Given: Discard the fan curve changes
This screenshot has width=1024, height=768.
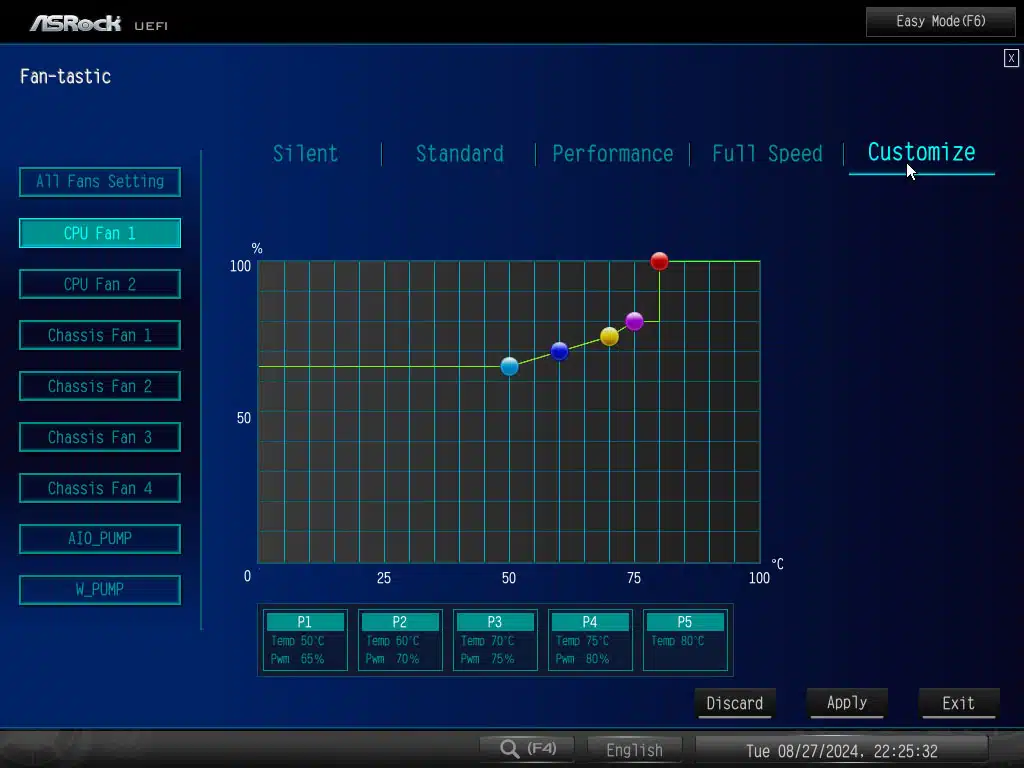Looking at the screenshot, I should point(735,703).
